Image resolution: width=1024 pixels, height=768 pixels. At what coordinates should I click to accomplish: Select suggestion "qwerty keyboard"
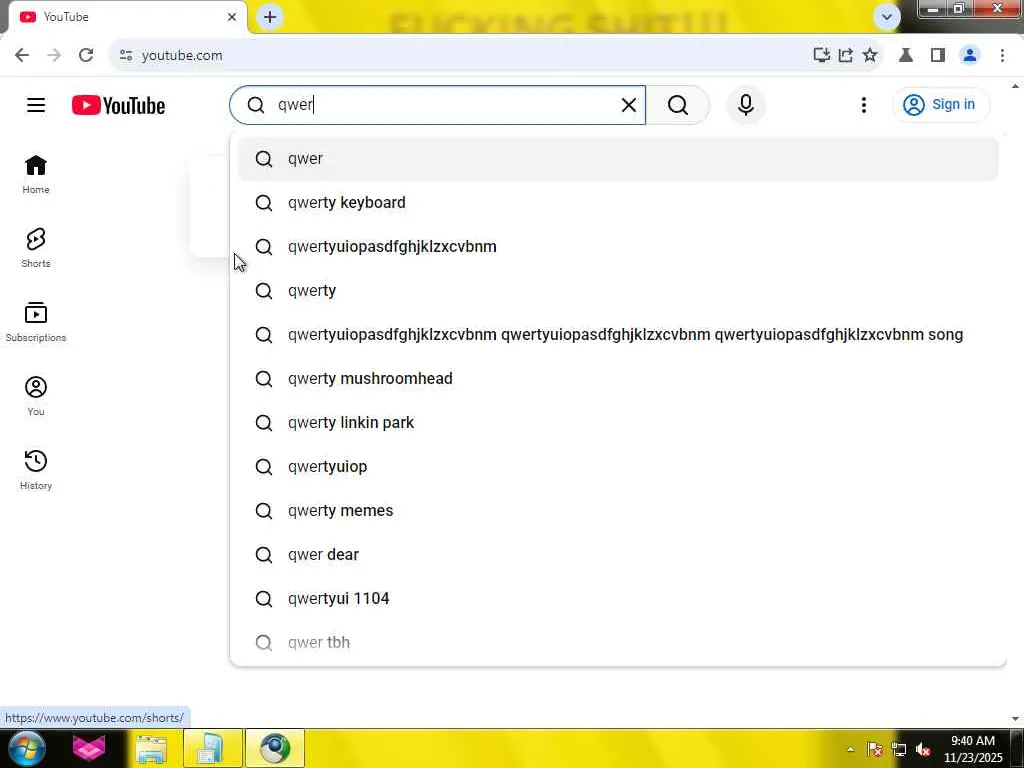pos(618,202)
